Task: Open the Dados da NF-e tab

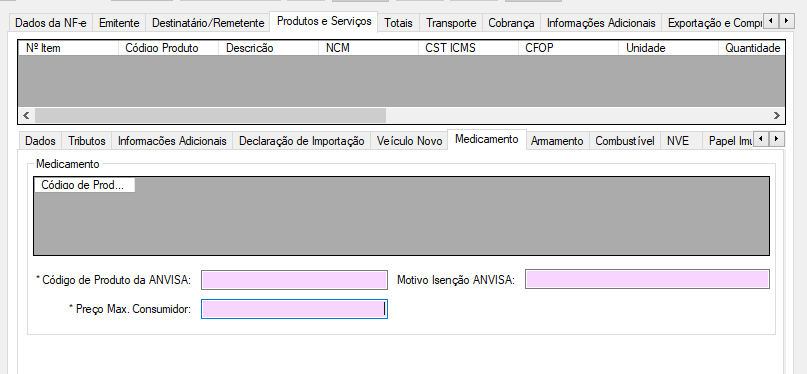Action: (51, 23)
